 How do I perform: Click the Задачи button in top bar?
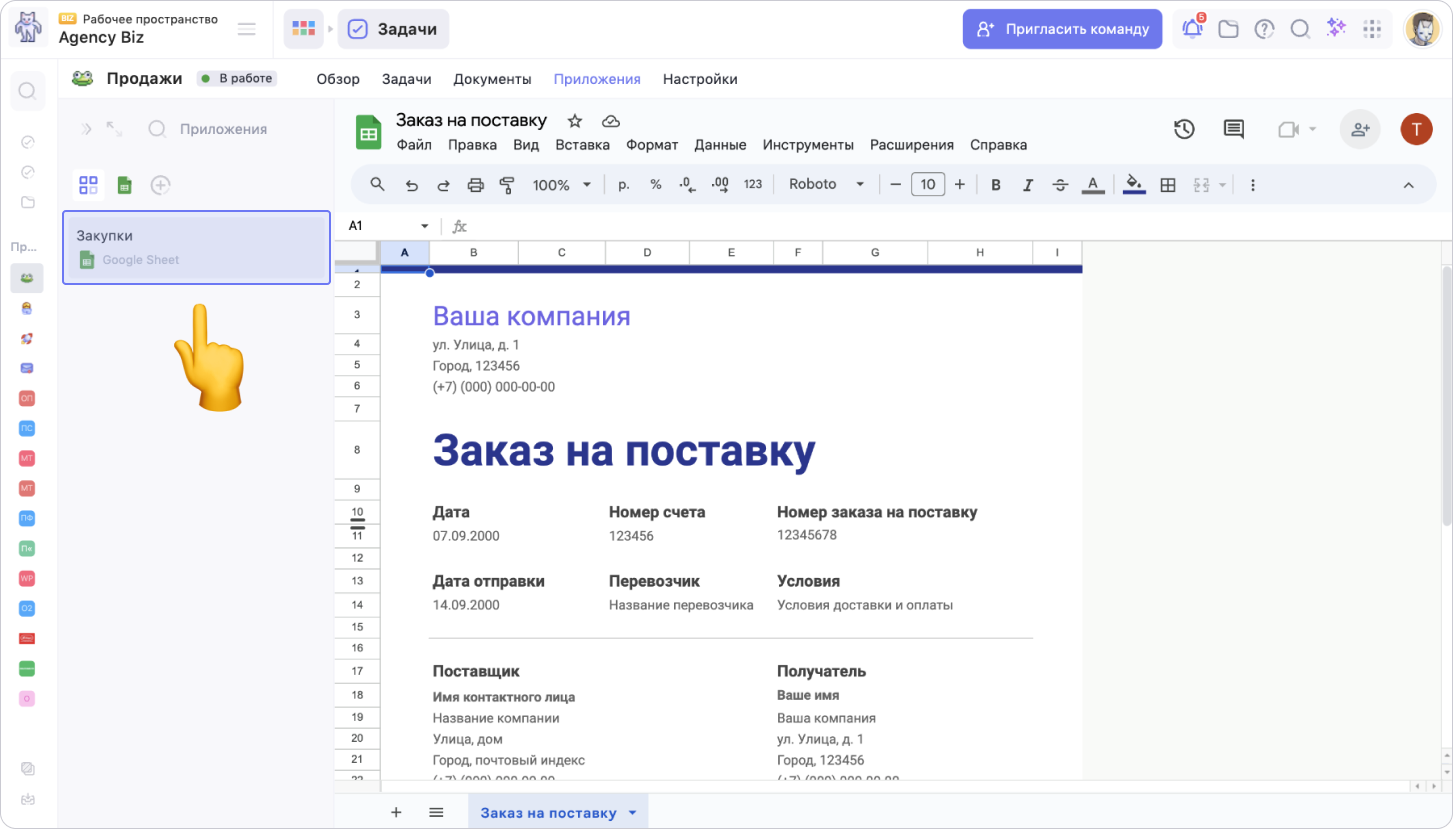(x=393, y=29)
